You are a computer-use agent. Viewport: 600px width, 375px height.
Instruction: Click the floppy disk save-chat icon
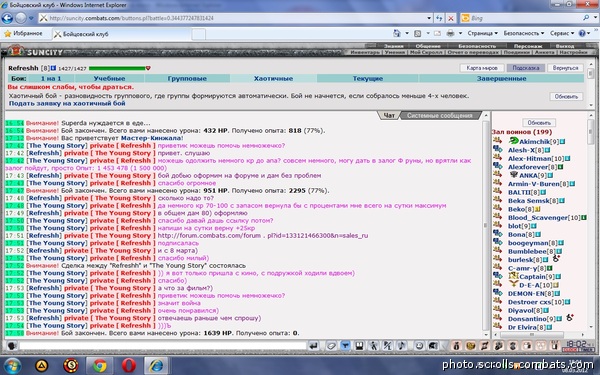pyautogui.click(x=359, y=346)
